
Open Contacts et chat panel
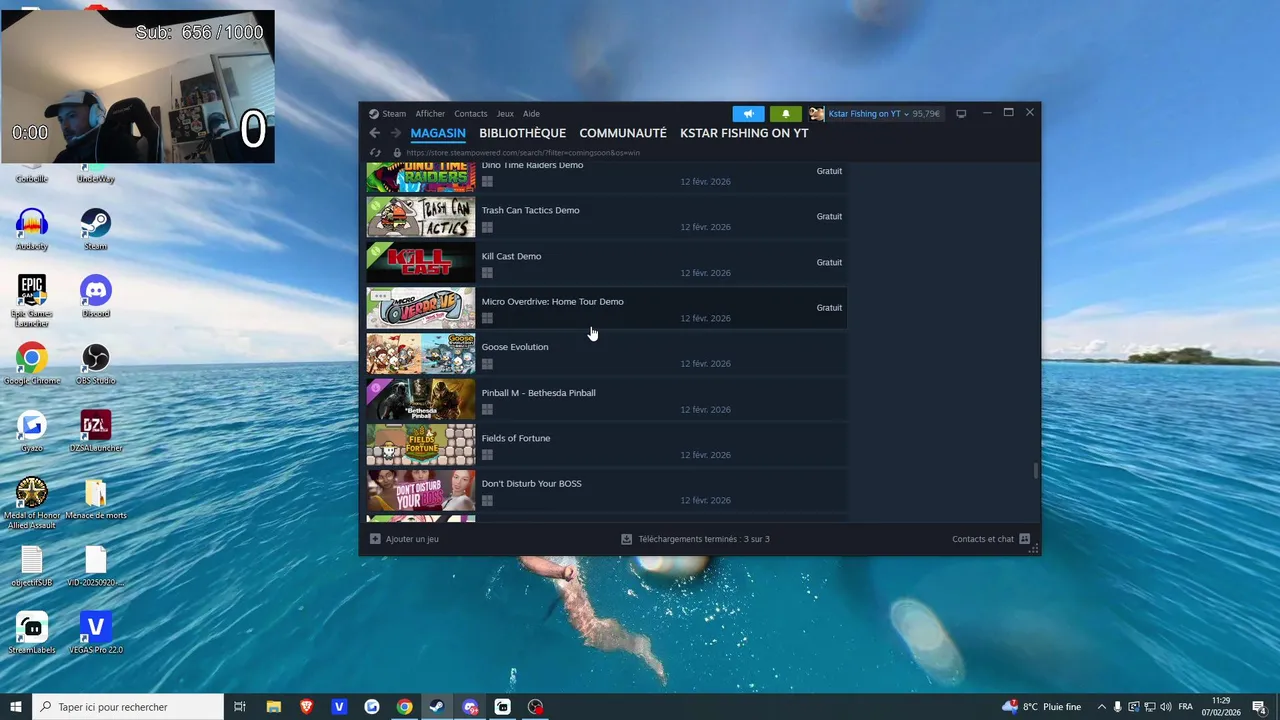tap(991, 539)
